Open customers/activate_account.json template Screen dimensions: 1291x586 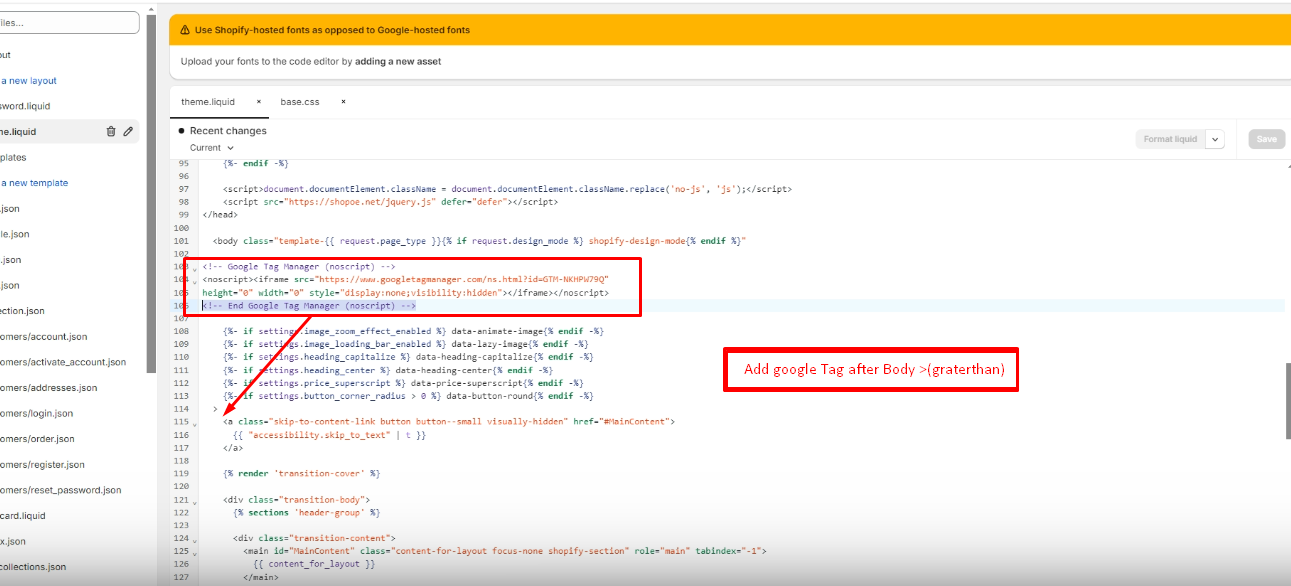pyautogui.click(x=63, y=362)
